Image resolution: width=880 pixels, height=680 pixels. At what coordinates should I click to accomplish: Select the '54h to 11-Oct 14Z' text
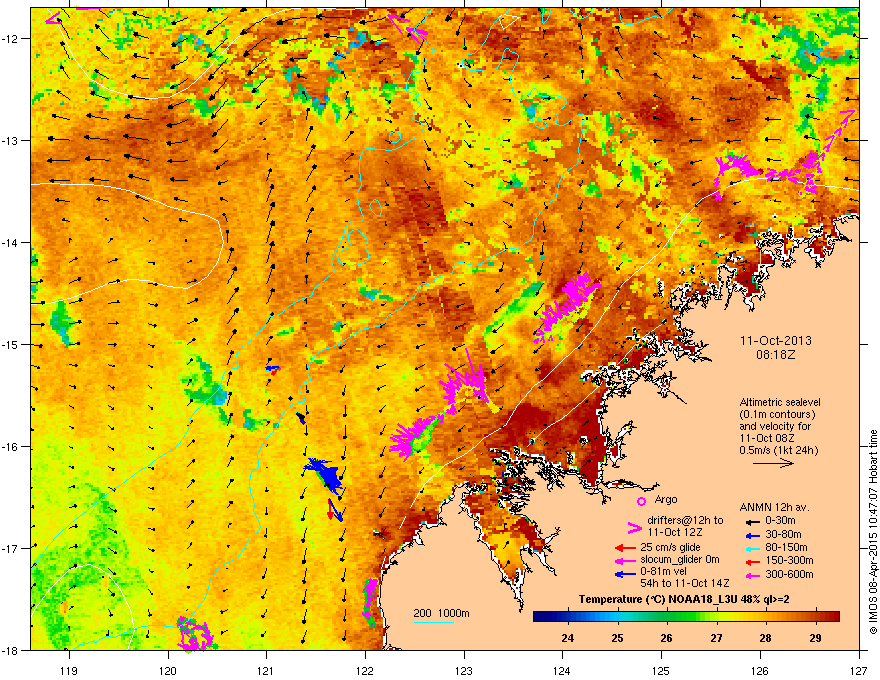685,583
